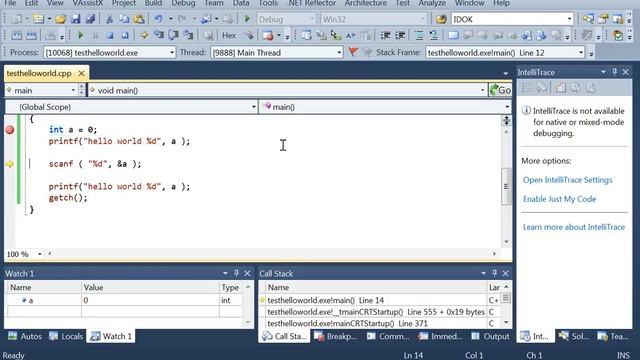Image resolution: width=640 pixels, height=360 pixels.
Task: Toggle Hex display on the debug toolbar
Action: (x=229, y=36)
